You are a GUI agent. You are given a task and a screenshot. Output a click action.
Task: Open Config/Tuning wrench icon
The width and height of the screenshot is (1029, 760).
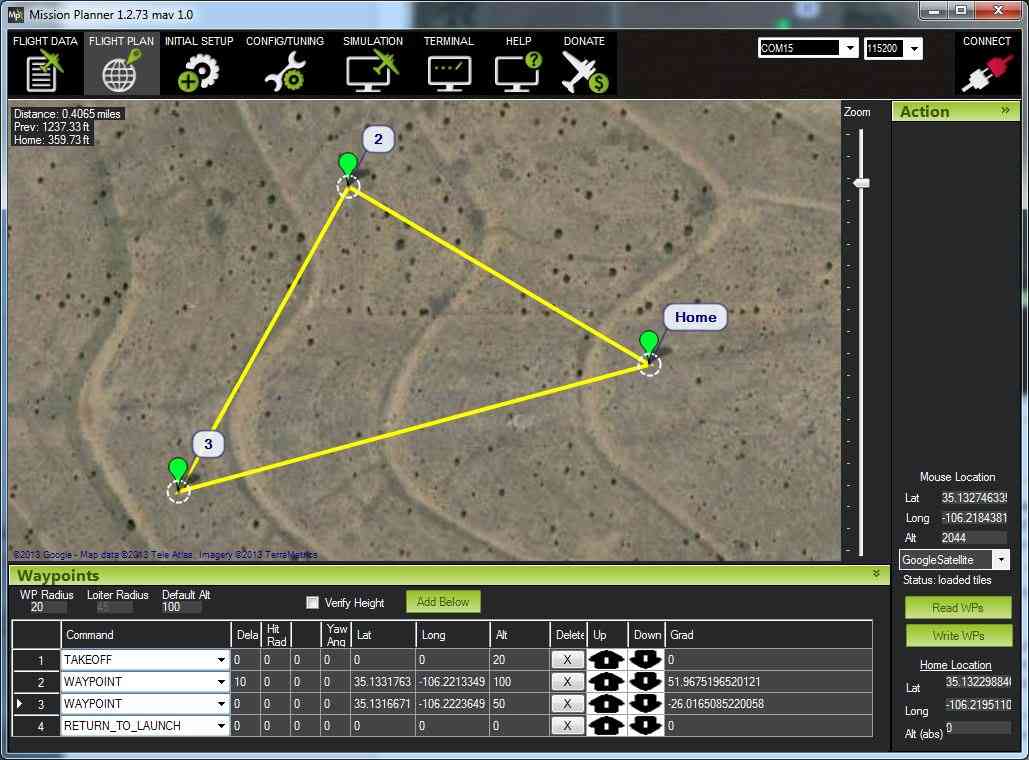point(283,72)
